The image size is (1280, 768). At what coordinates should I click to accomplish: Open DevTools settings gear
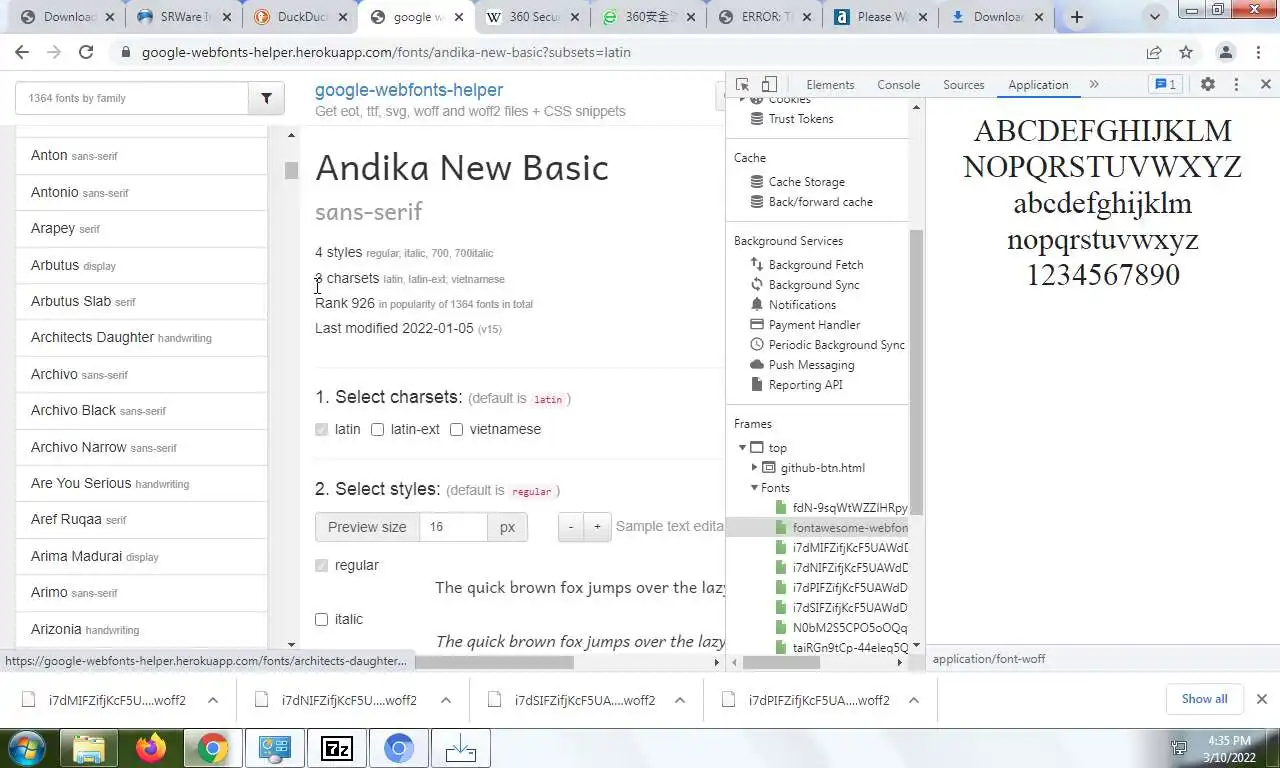click(x=1208, y=85)
